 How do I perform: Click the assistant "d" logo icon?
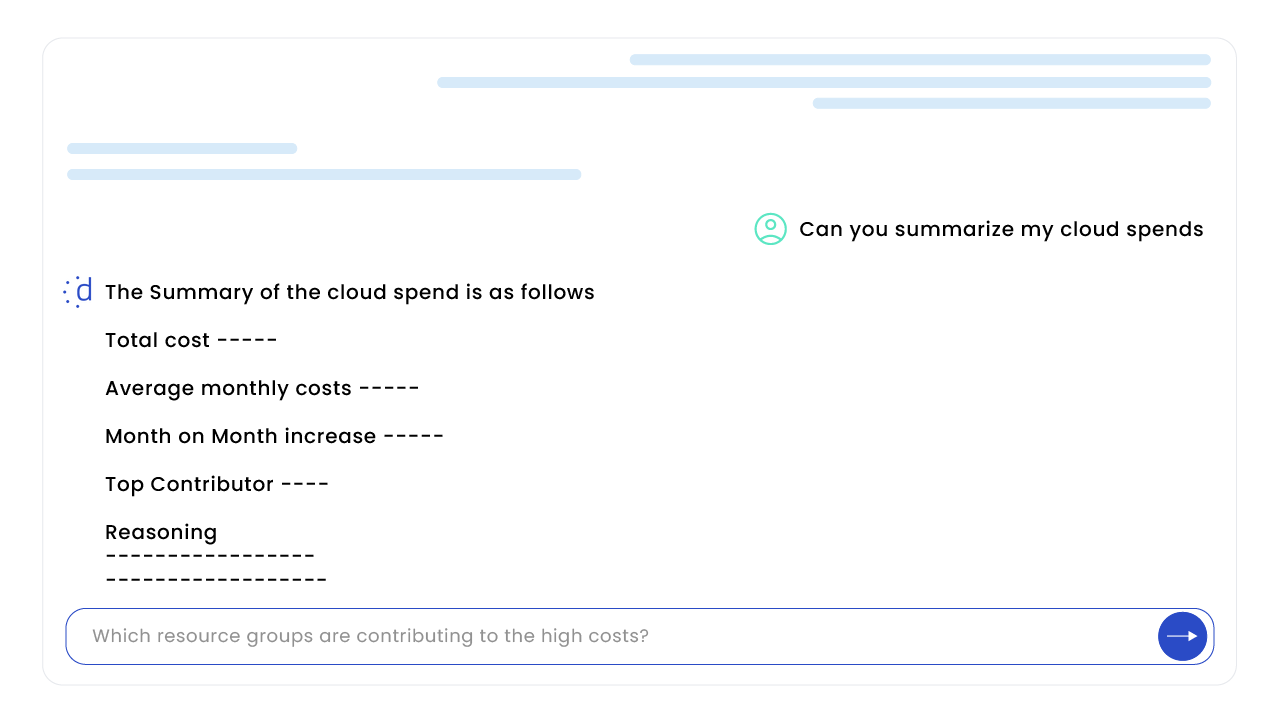pyautogui.click(x=79, y=291)
